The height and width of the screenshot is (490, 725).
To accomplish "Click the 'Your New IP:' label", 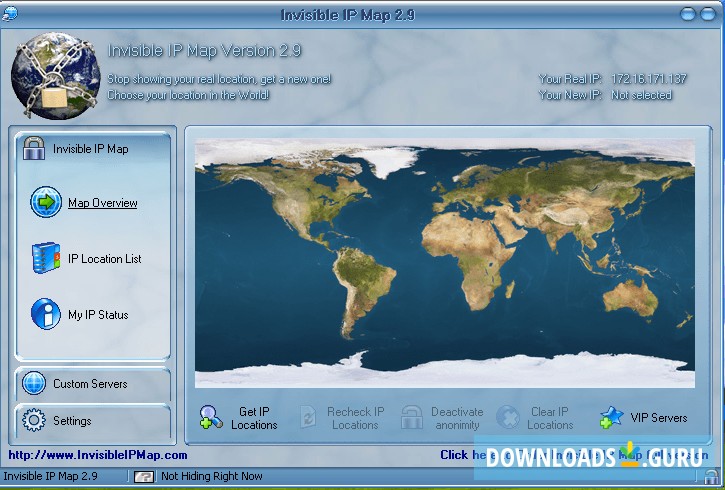I will (570, 95).
